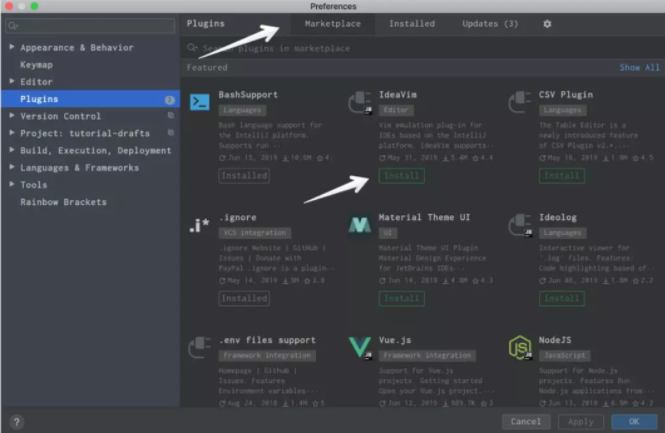665x433 pixels.
Task: Click the Material Theme UI tag
Action: tap(387, 233)
